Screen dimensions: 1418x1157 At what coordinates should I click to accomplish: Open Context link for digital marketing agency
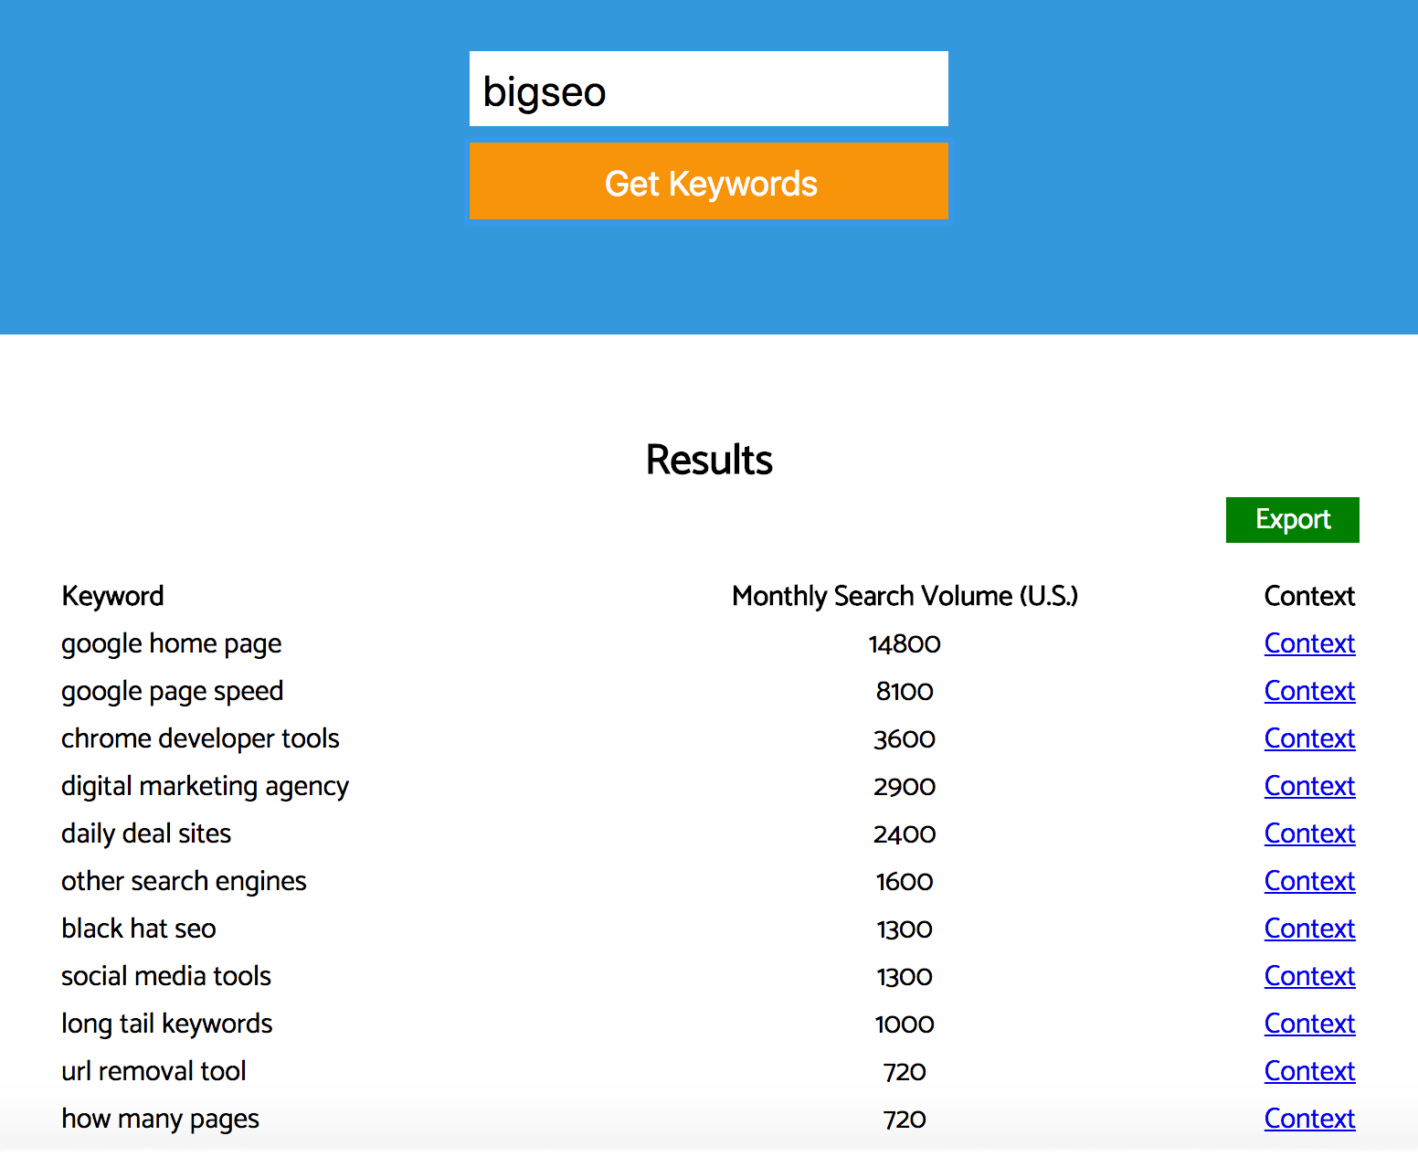1309,786
